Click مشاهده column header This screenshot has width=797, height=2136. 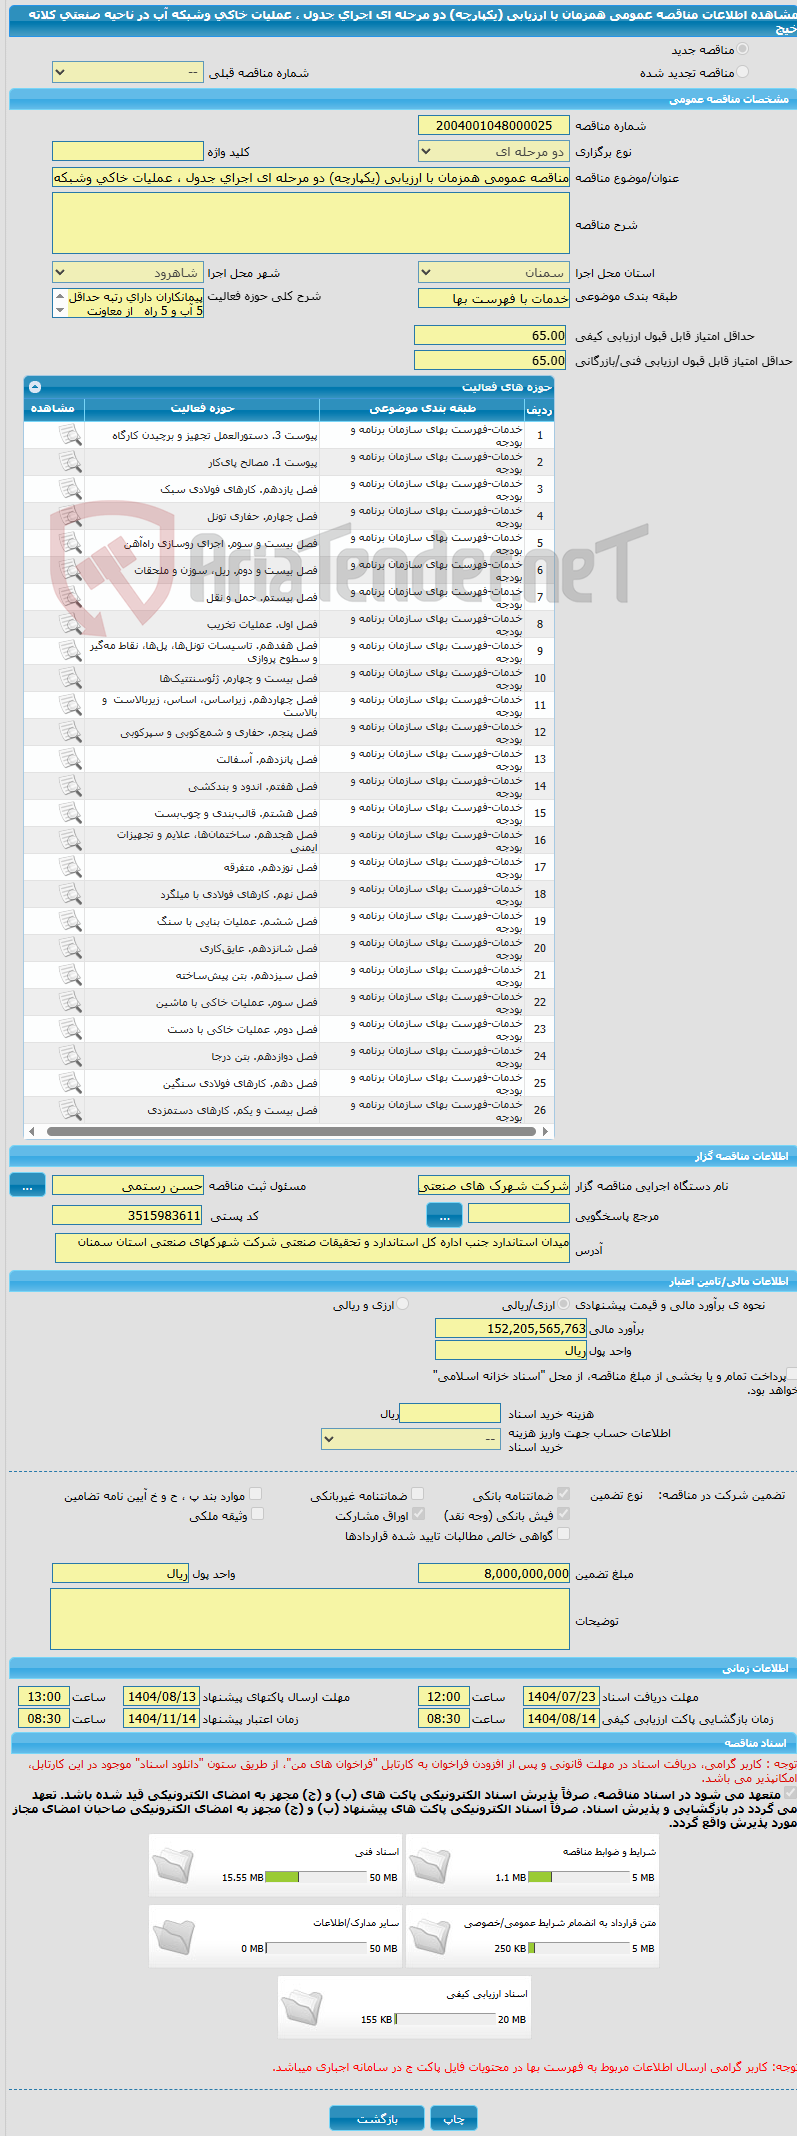pos(53,408)
